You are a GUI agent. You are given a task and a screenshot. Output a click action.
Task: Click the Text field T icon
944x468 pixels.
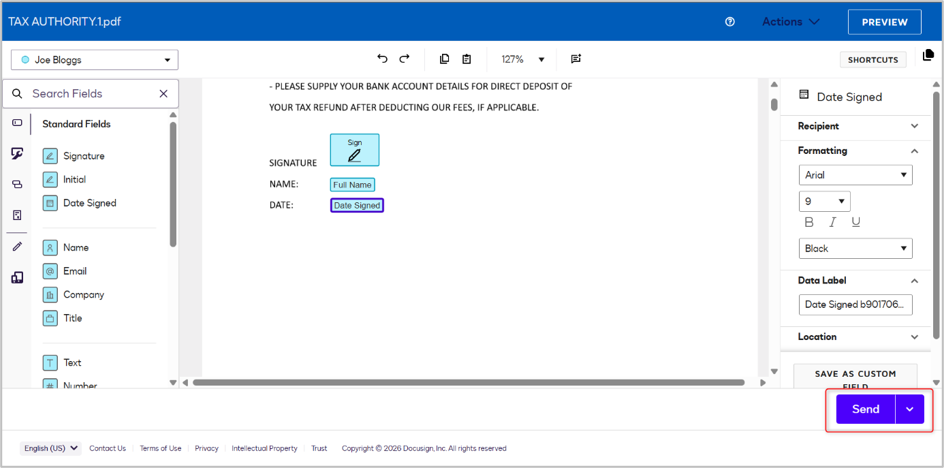[50, 363]
